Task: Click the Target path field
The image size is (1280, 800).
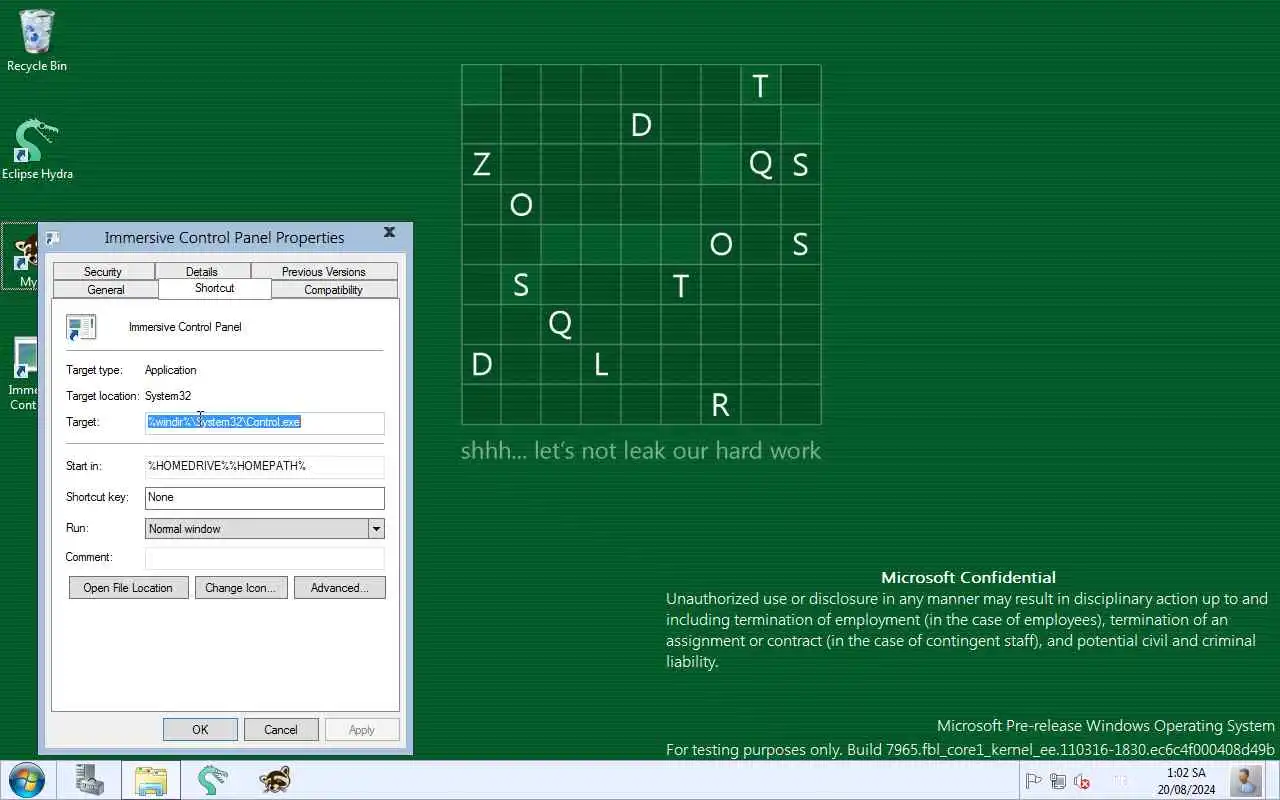Action: (x=265, y=422)
